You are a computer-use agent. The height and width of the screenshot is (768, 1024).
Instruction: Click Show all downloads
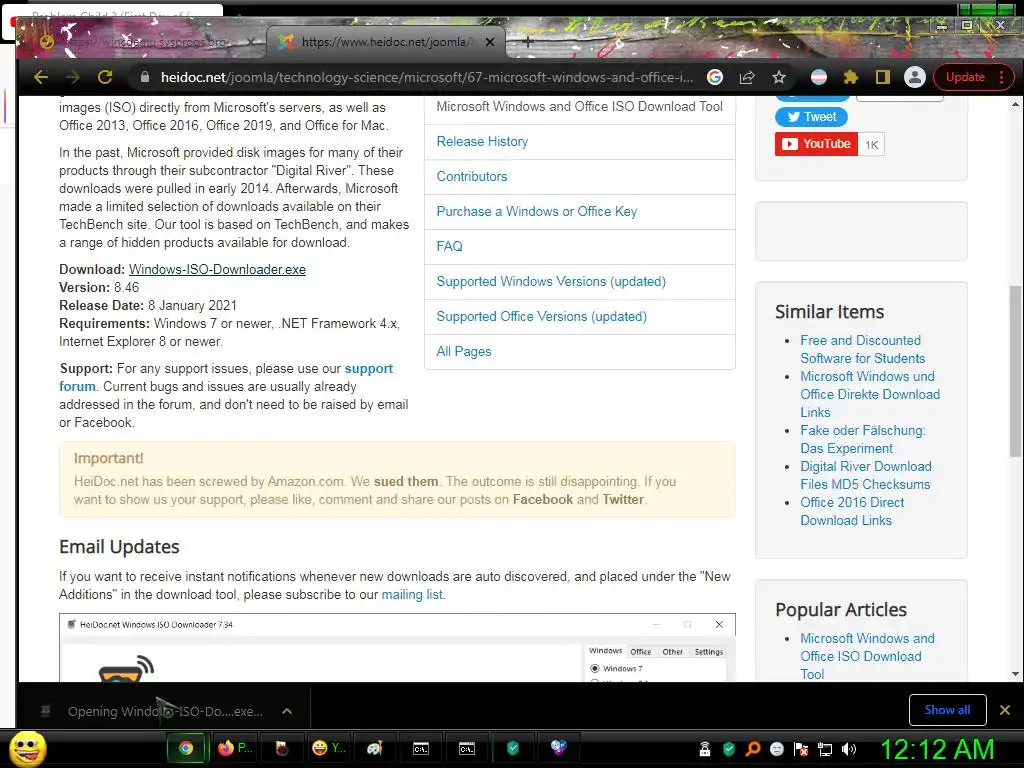[947, 710]
